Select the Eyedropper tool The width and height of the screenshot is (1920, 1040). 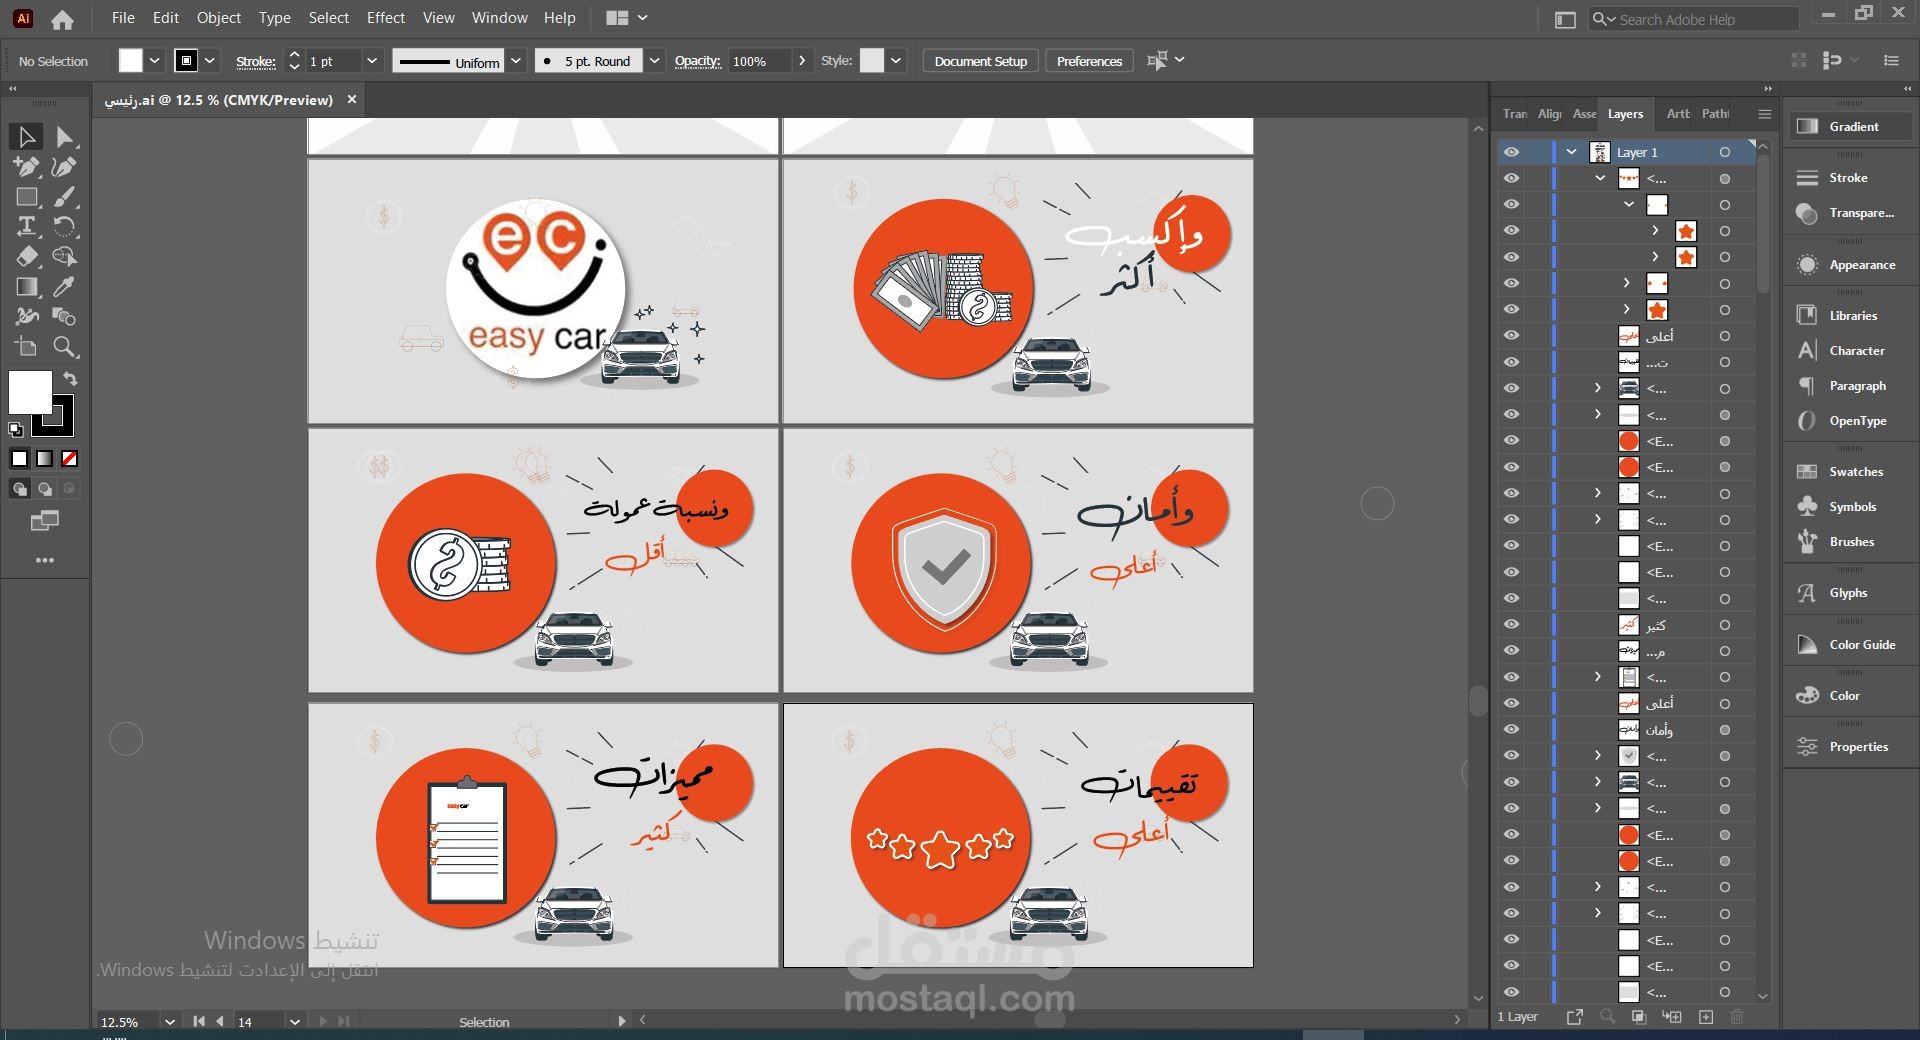[x=64, y=287]
